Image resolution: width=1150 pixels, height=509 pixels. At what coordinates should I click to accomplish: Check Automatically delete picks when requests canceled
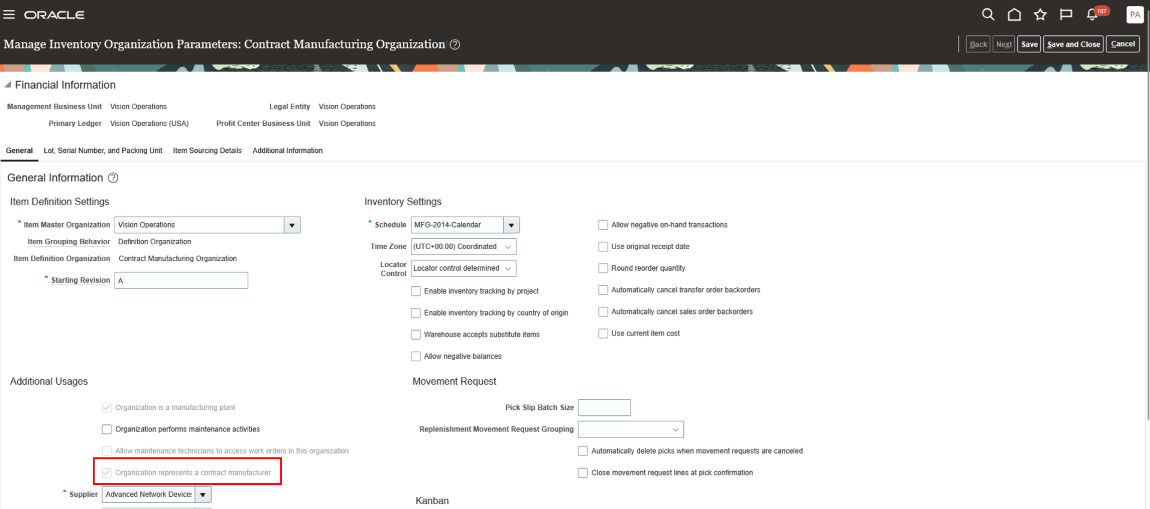click(583, 451)
